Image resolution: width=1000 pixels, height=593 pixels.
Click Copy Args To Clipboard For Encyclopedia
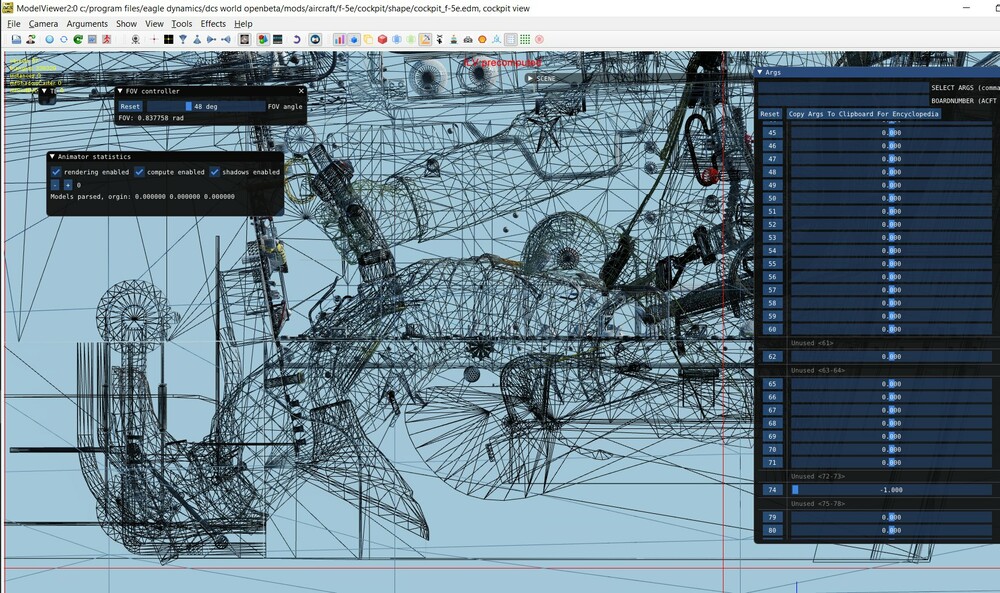tap(863, 114)
